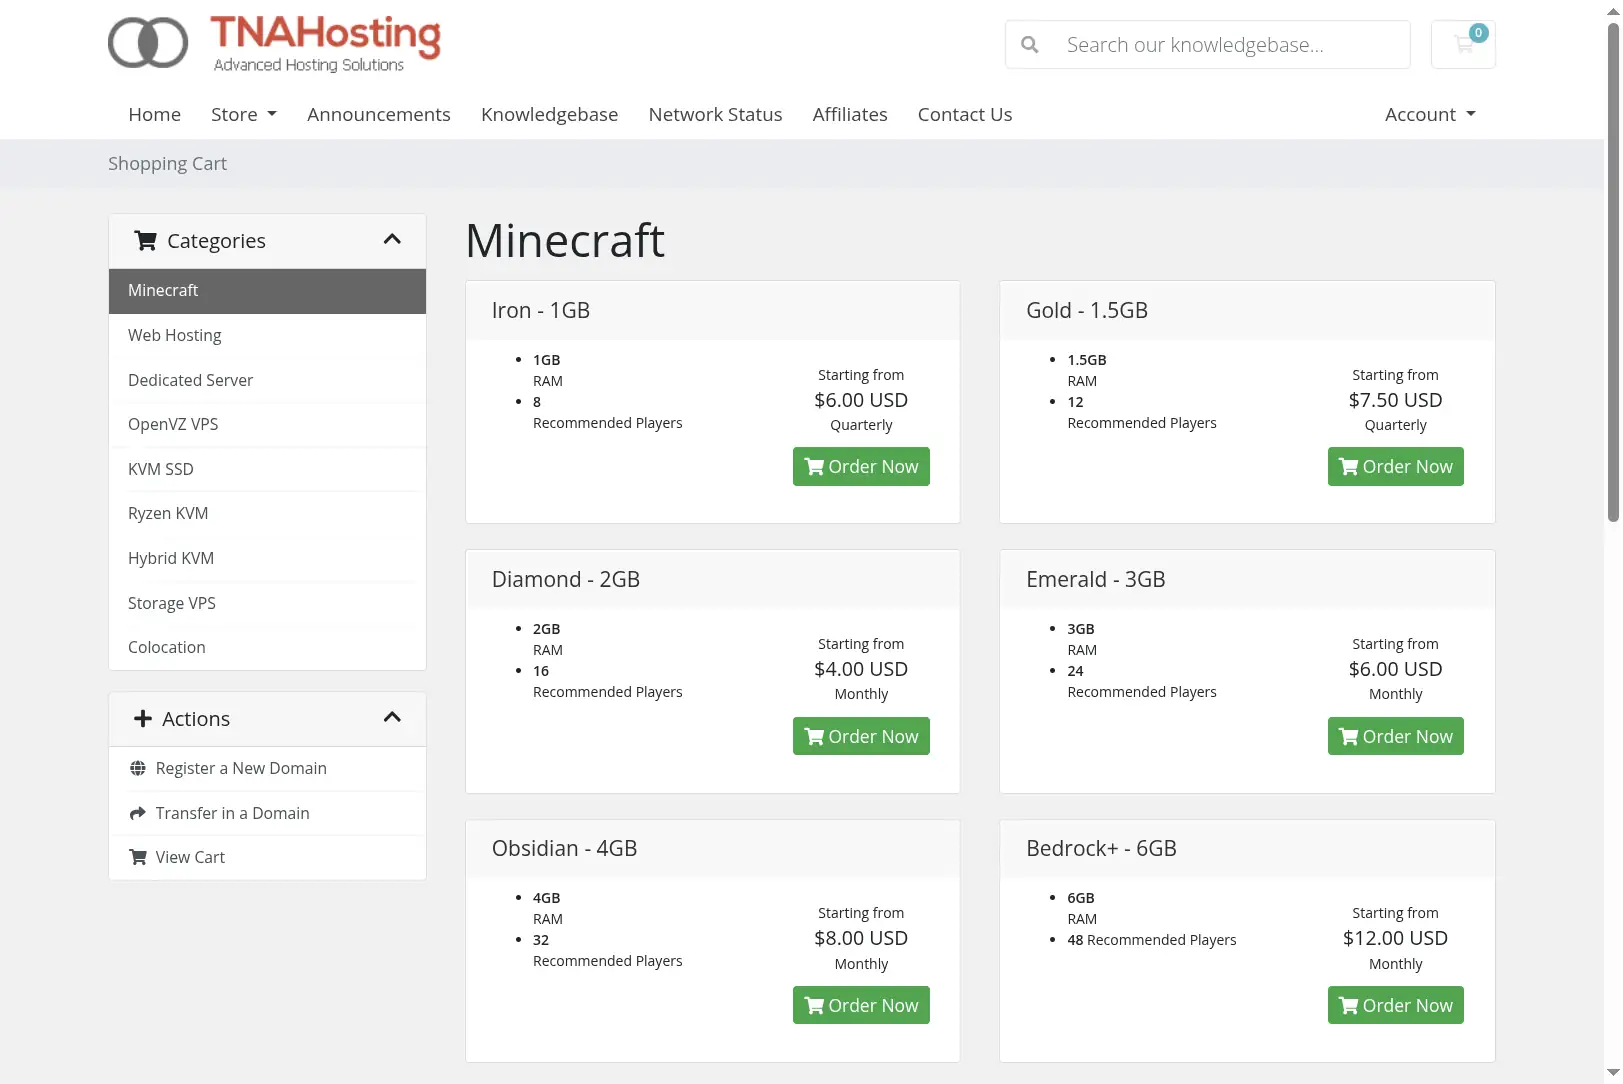Go to Network Status page
Screen dimensions: 1623x1084
tap(715, 114)
